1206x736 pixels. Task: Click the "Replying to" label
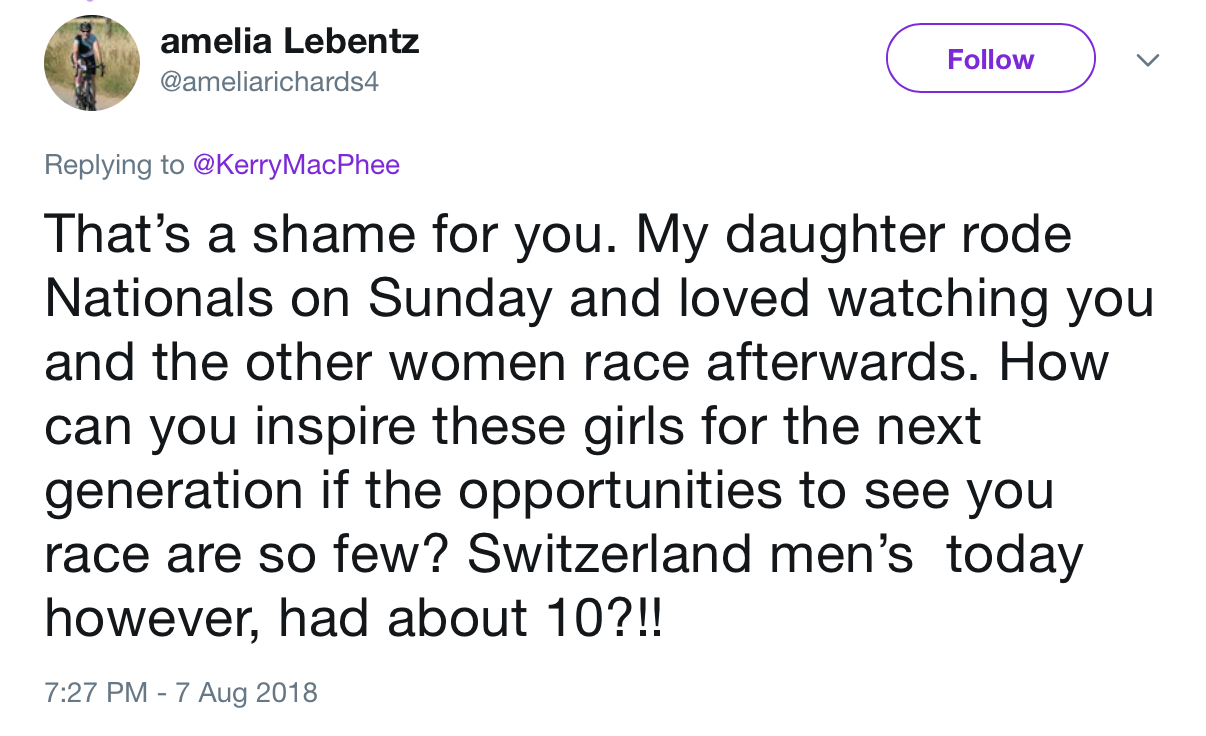(115, 164)
